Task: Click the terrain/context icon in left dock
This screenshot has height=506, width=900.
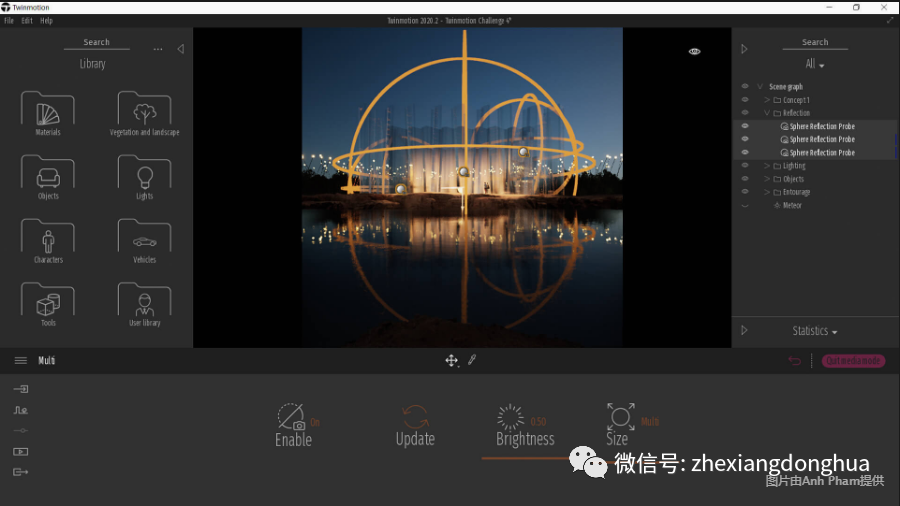Action: 21,410
